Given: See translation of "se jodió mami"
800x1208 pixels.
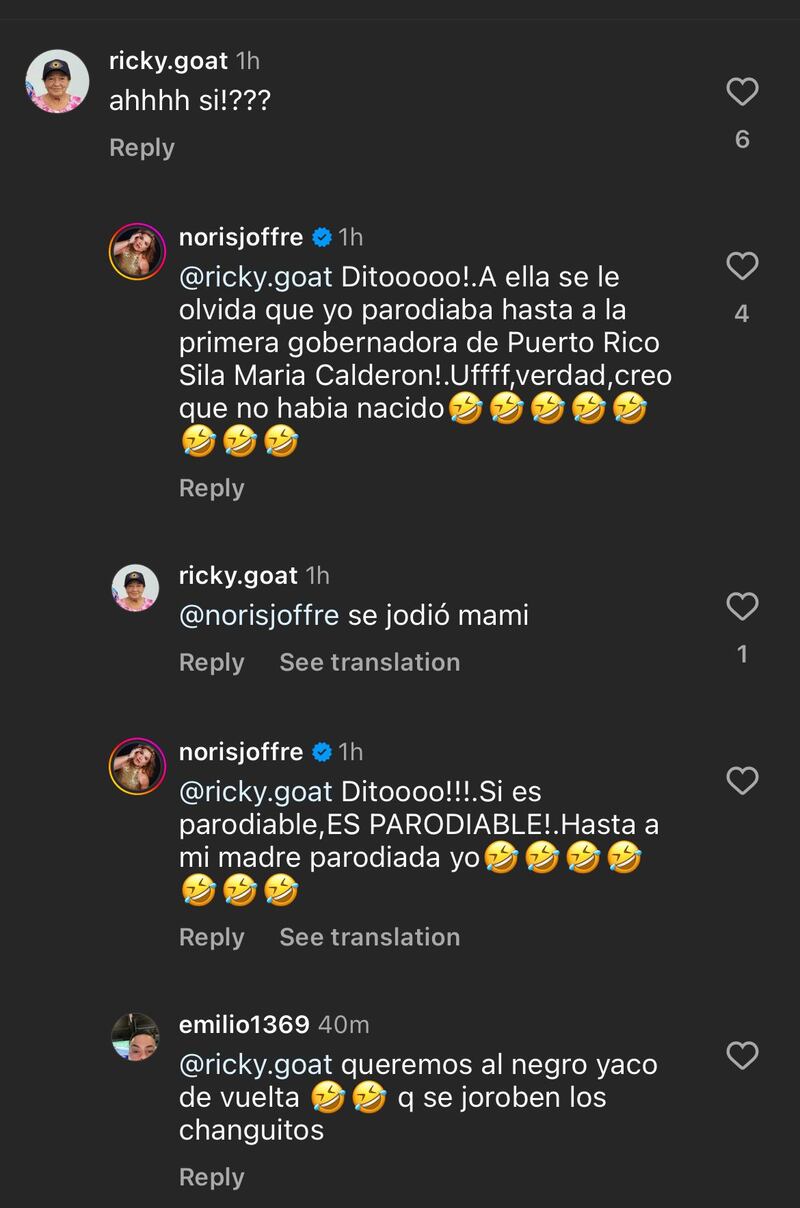Looking at the screenshot, I should click(369, 662).
